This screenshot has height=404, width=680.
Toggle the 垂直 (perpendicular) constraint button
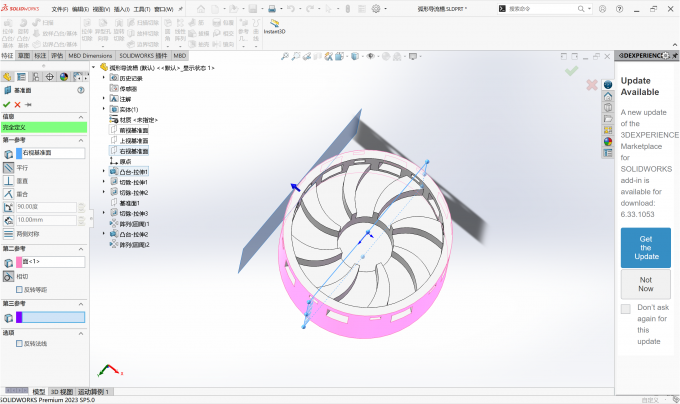pos(8,181)
